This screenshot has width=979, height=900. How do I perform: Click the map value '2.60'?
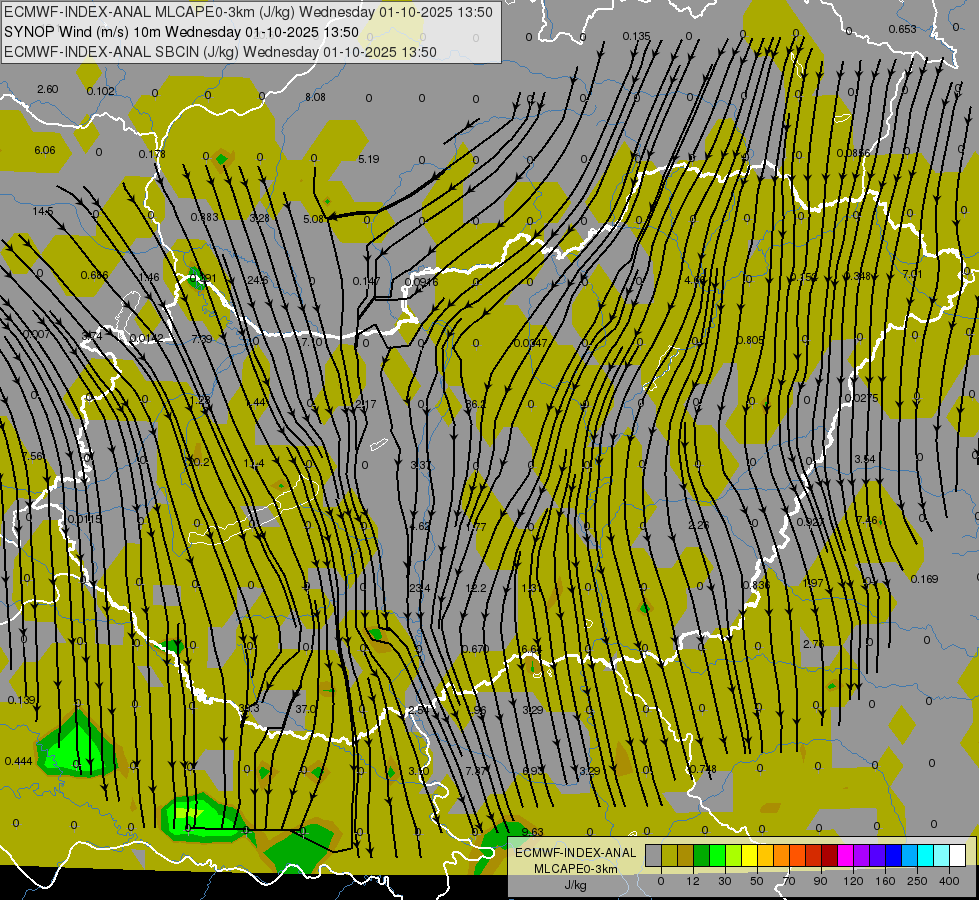click(x=47, y=89)
